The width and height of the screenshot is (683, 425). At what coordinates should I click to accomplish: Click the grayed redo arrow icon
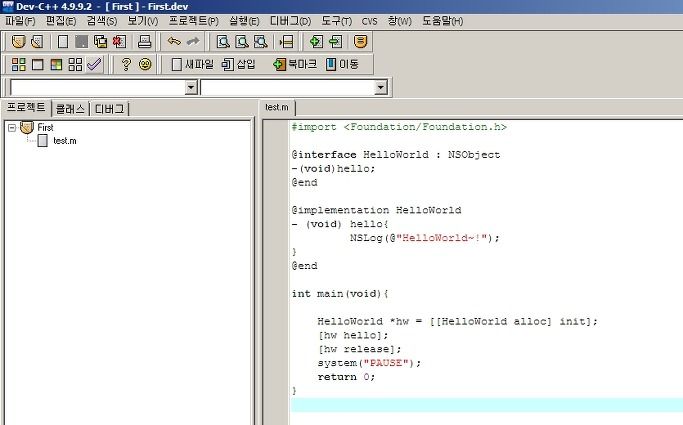coord(193,41)
